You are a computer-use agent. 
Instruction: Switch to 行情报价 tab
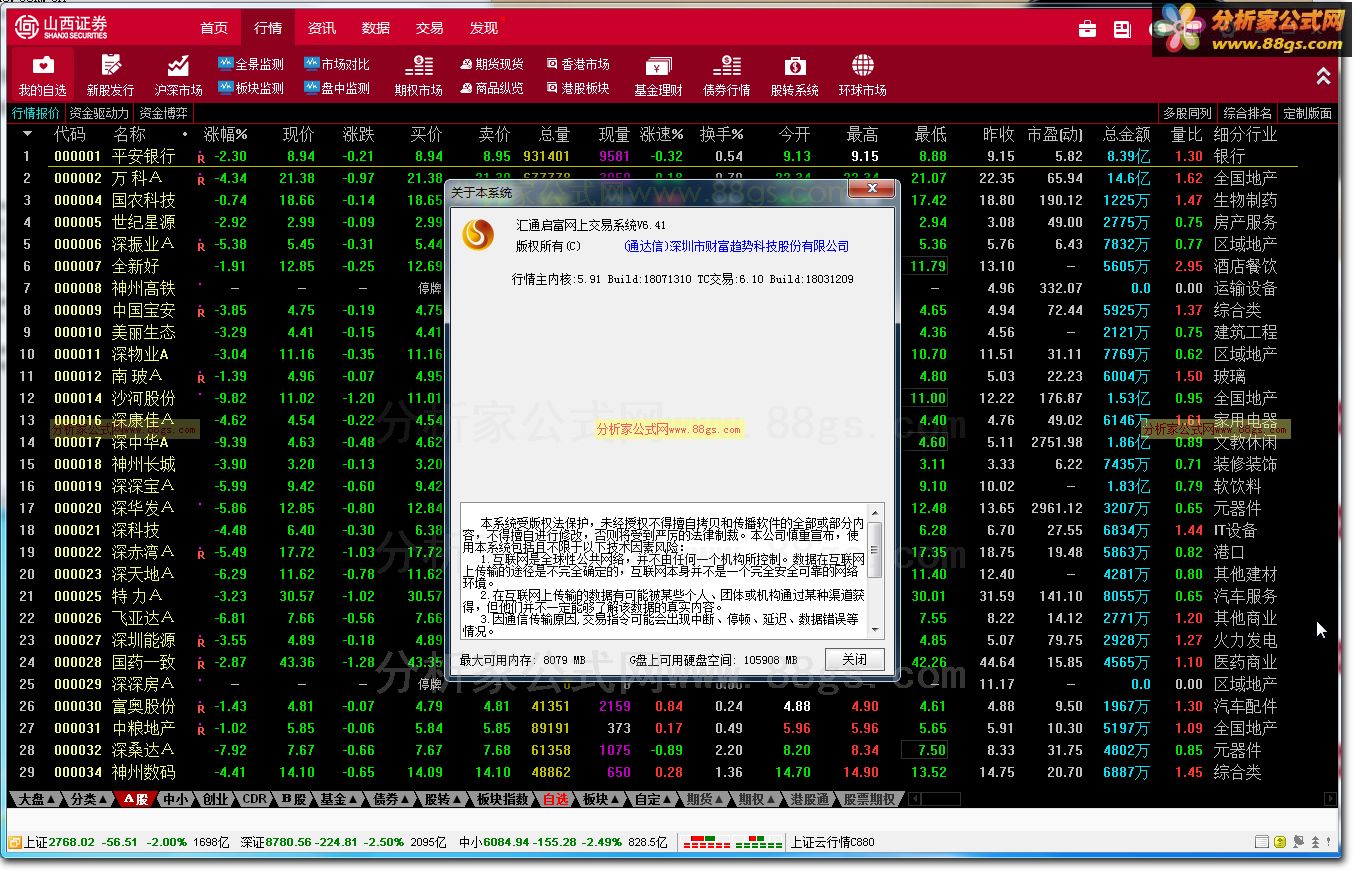point(36,113)
